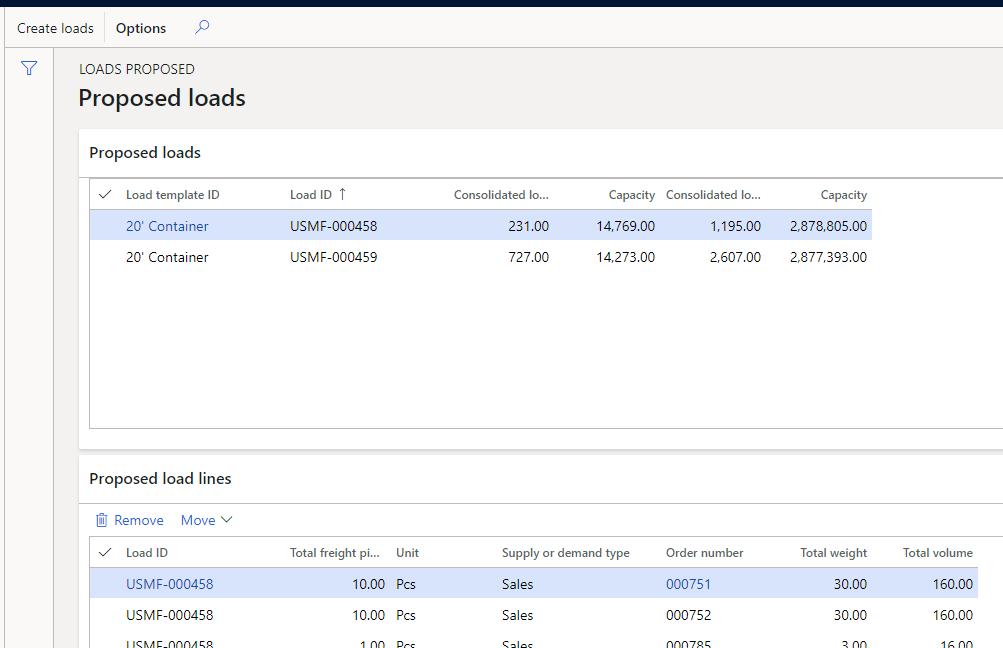Click trash icon next to Remove
Screen dimensions: 1003x648
click(x=102, y=520)
